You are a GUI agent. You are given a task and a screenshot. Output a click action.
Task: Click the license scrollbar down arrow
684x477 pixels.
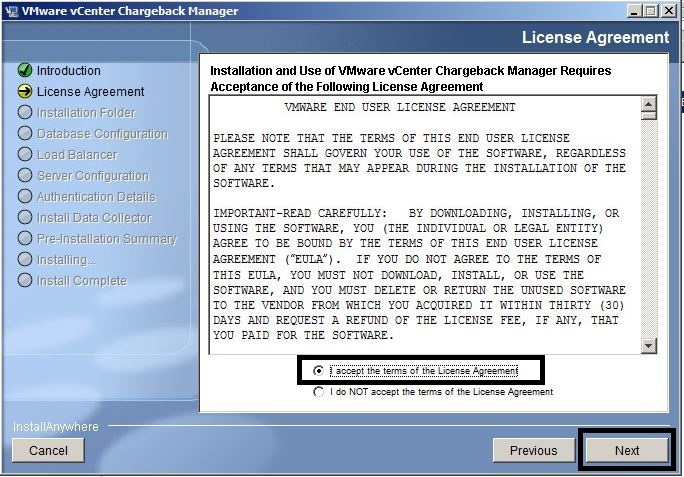[x=648, y=345]
